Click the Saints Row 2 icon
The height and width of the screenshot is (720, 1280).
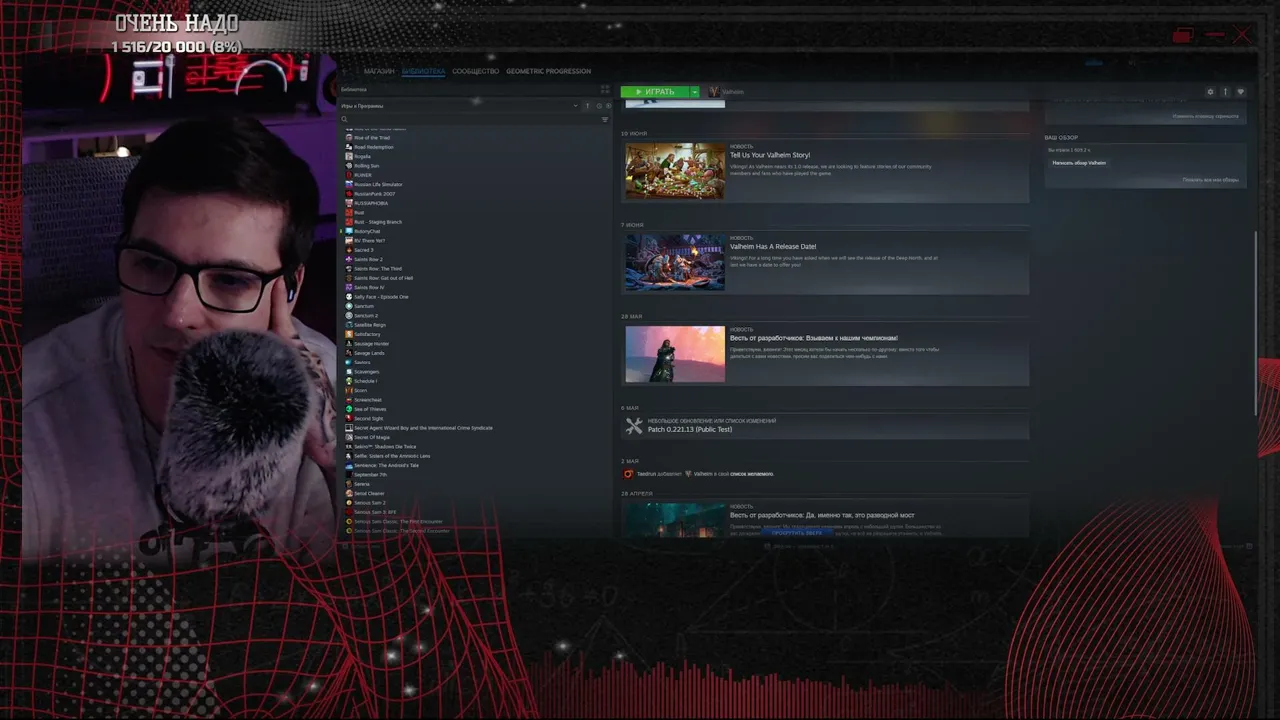[349, 259]
